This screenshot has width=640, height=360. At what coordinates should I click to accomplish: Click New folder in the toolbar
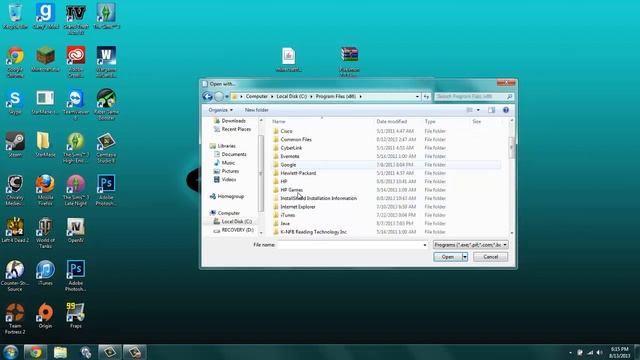(257, 110)
